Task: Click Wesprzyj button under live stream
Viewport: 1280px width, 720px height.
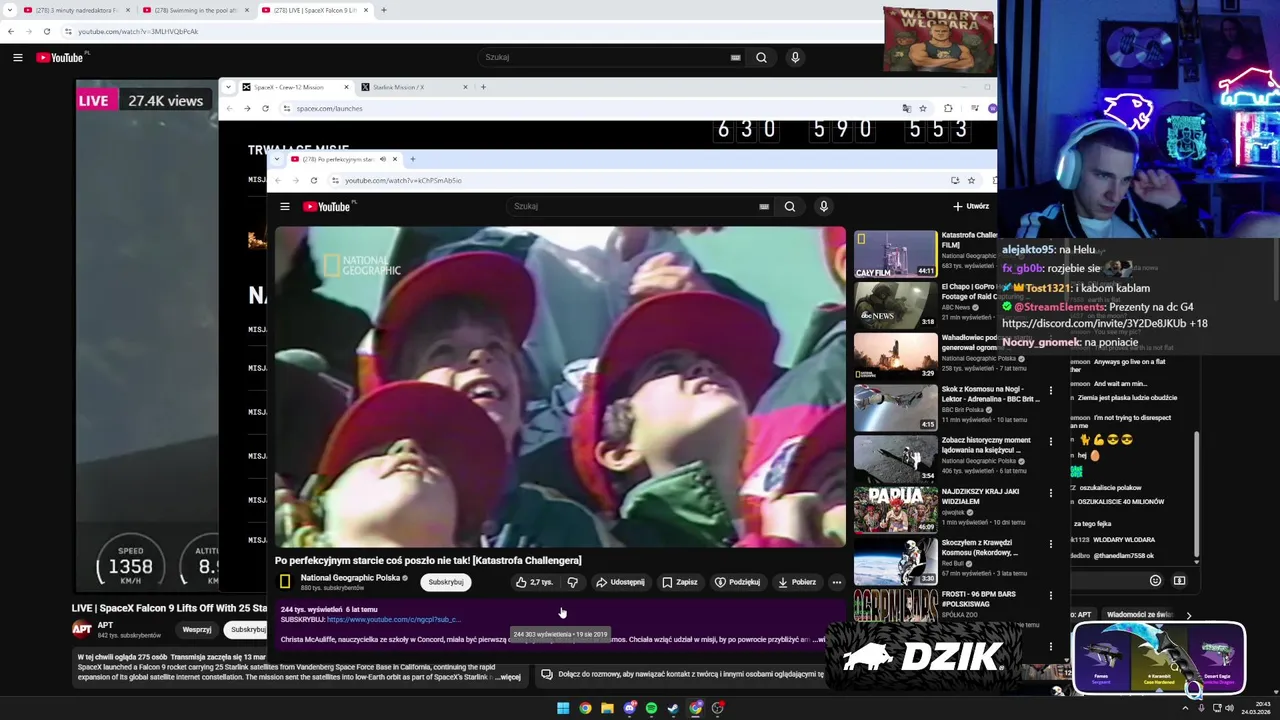Action: tap(197, 629)
